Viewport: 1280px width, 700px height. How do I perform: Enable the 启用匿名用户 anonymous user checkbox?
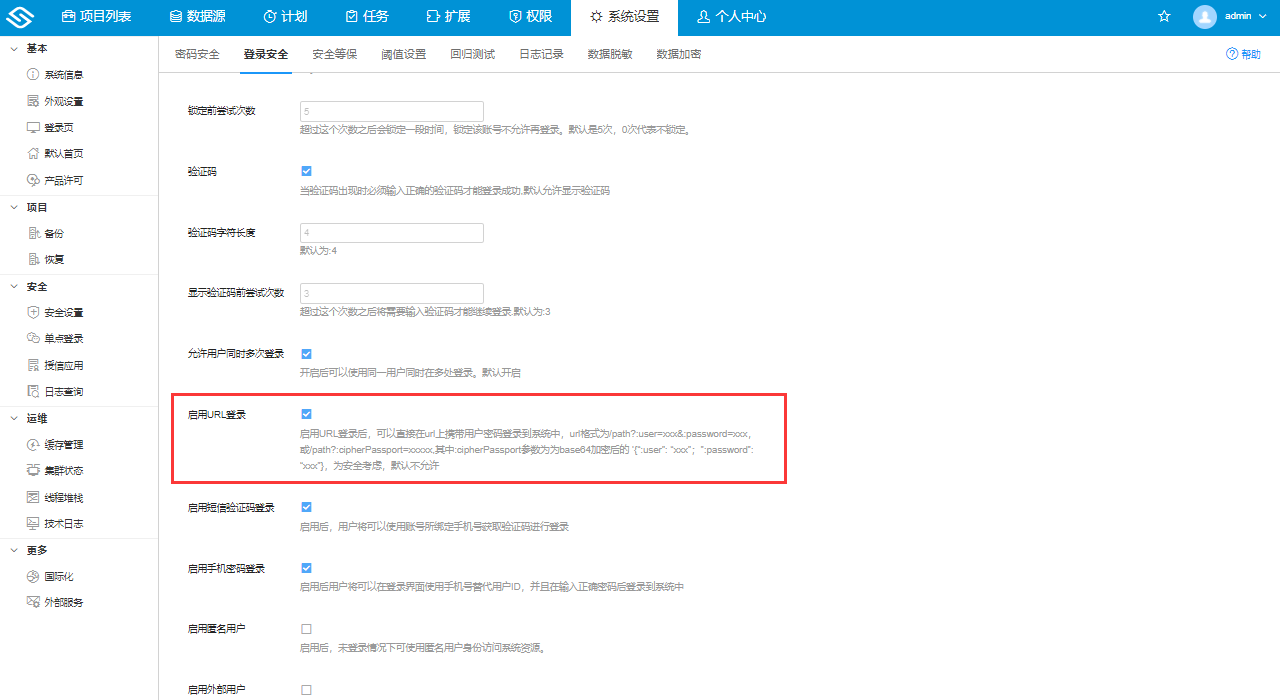(306, 627)
